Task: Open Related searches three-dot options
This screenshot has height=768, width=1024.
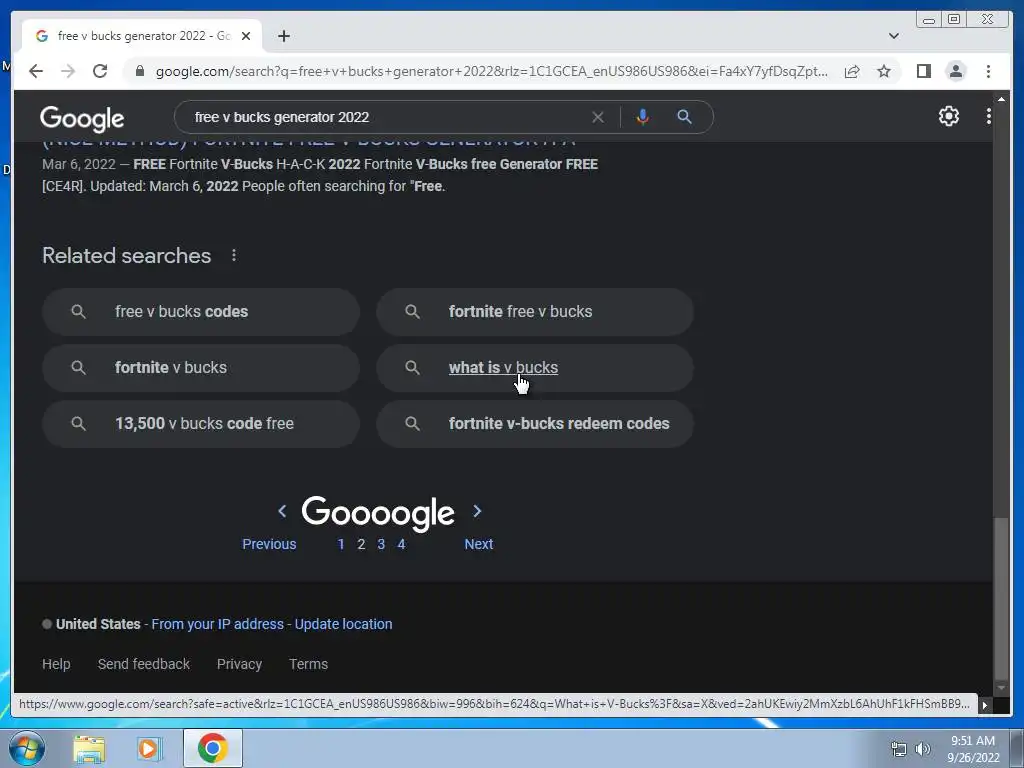Action: pos(234,255)
